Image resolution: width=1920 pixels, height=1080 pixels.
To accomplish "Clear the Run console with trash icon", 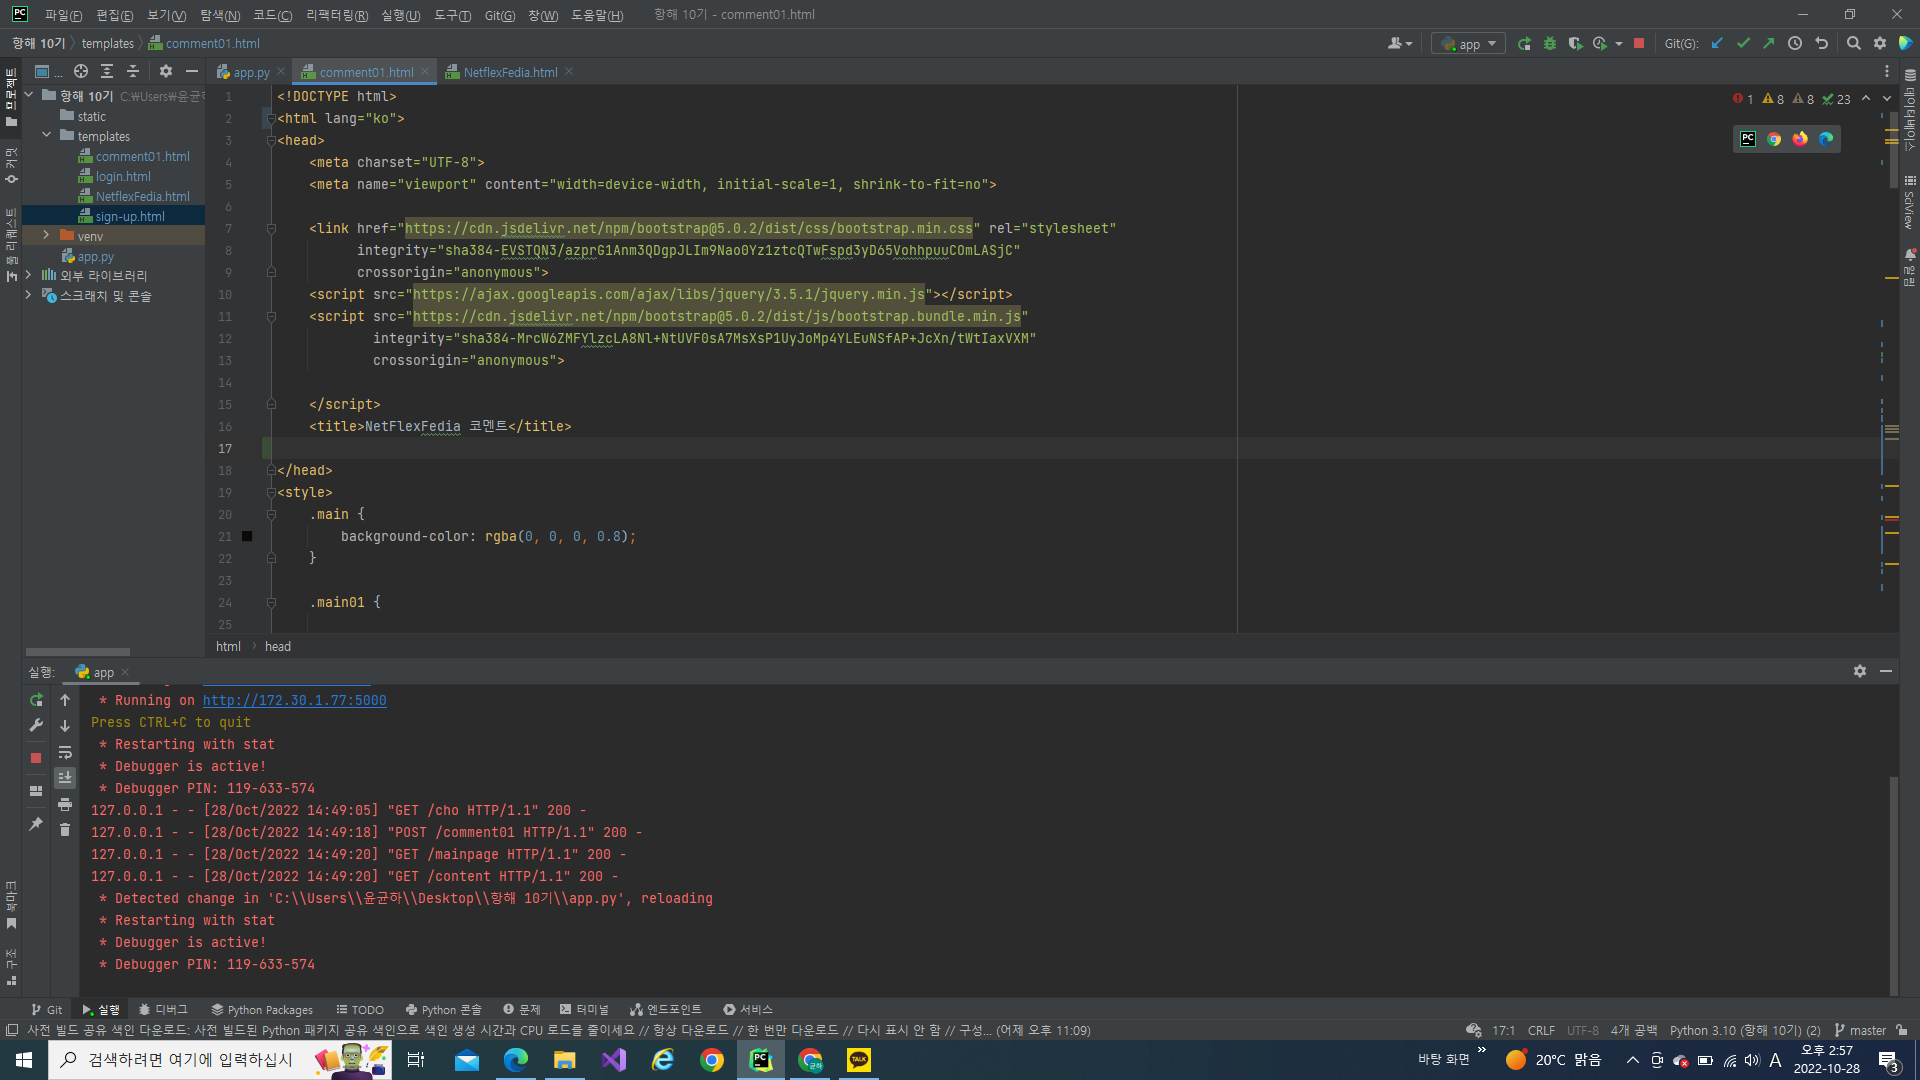I will pos(65,830).
